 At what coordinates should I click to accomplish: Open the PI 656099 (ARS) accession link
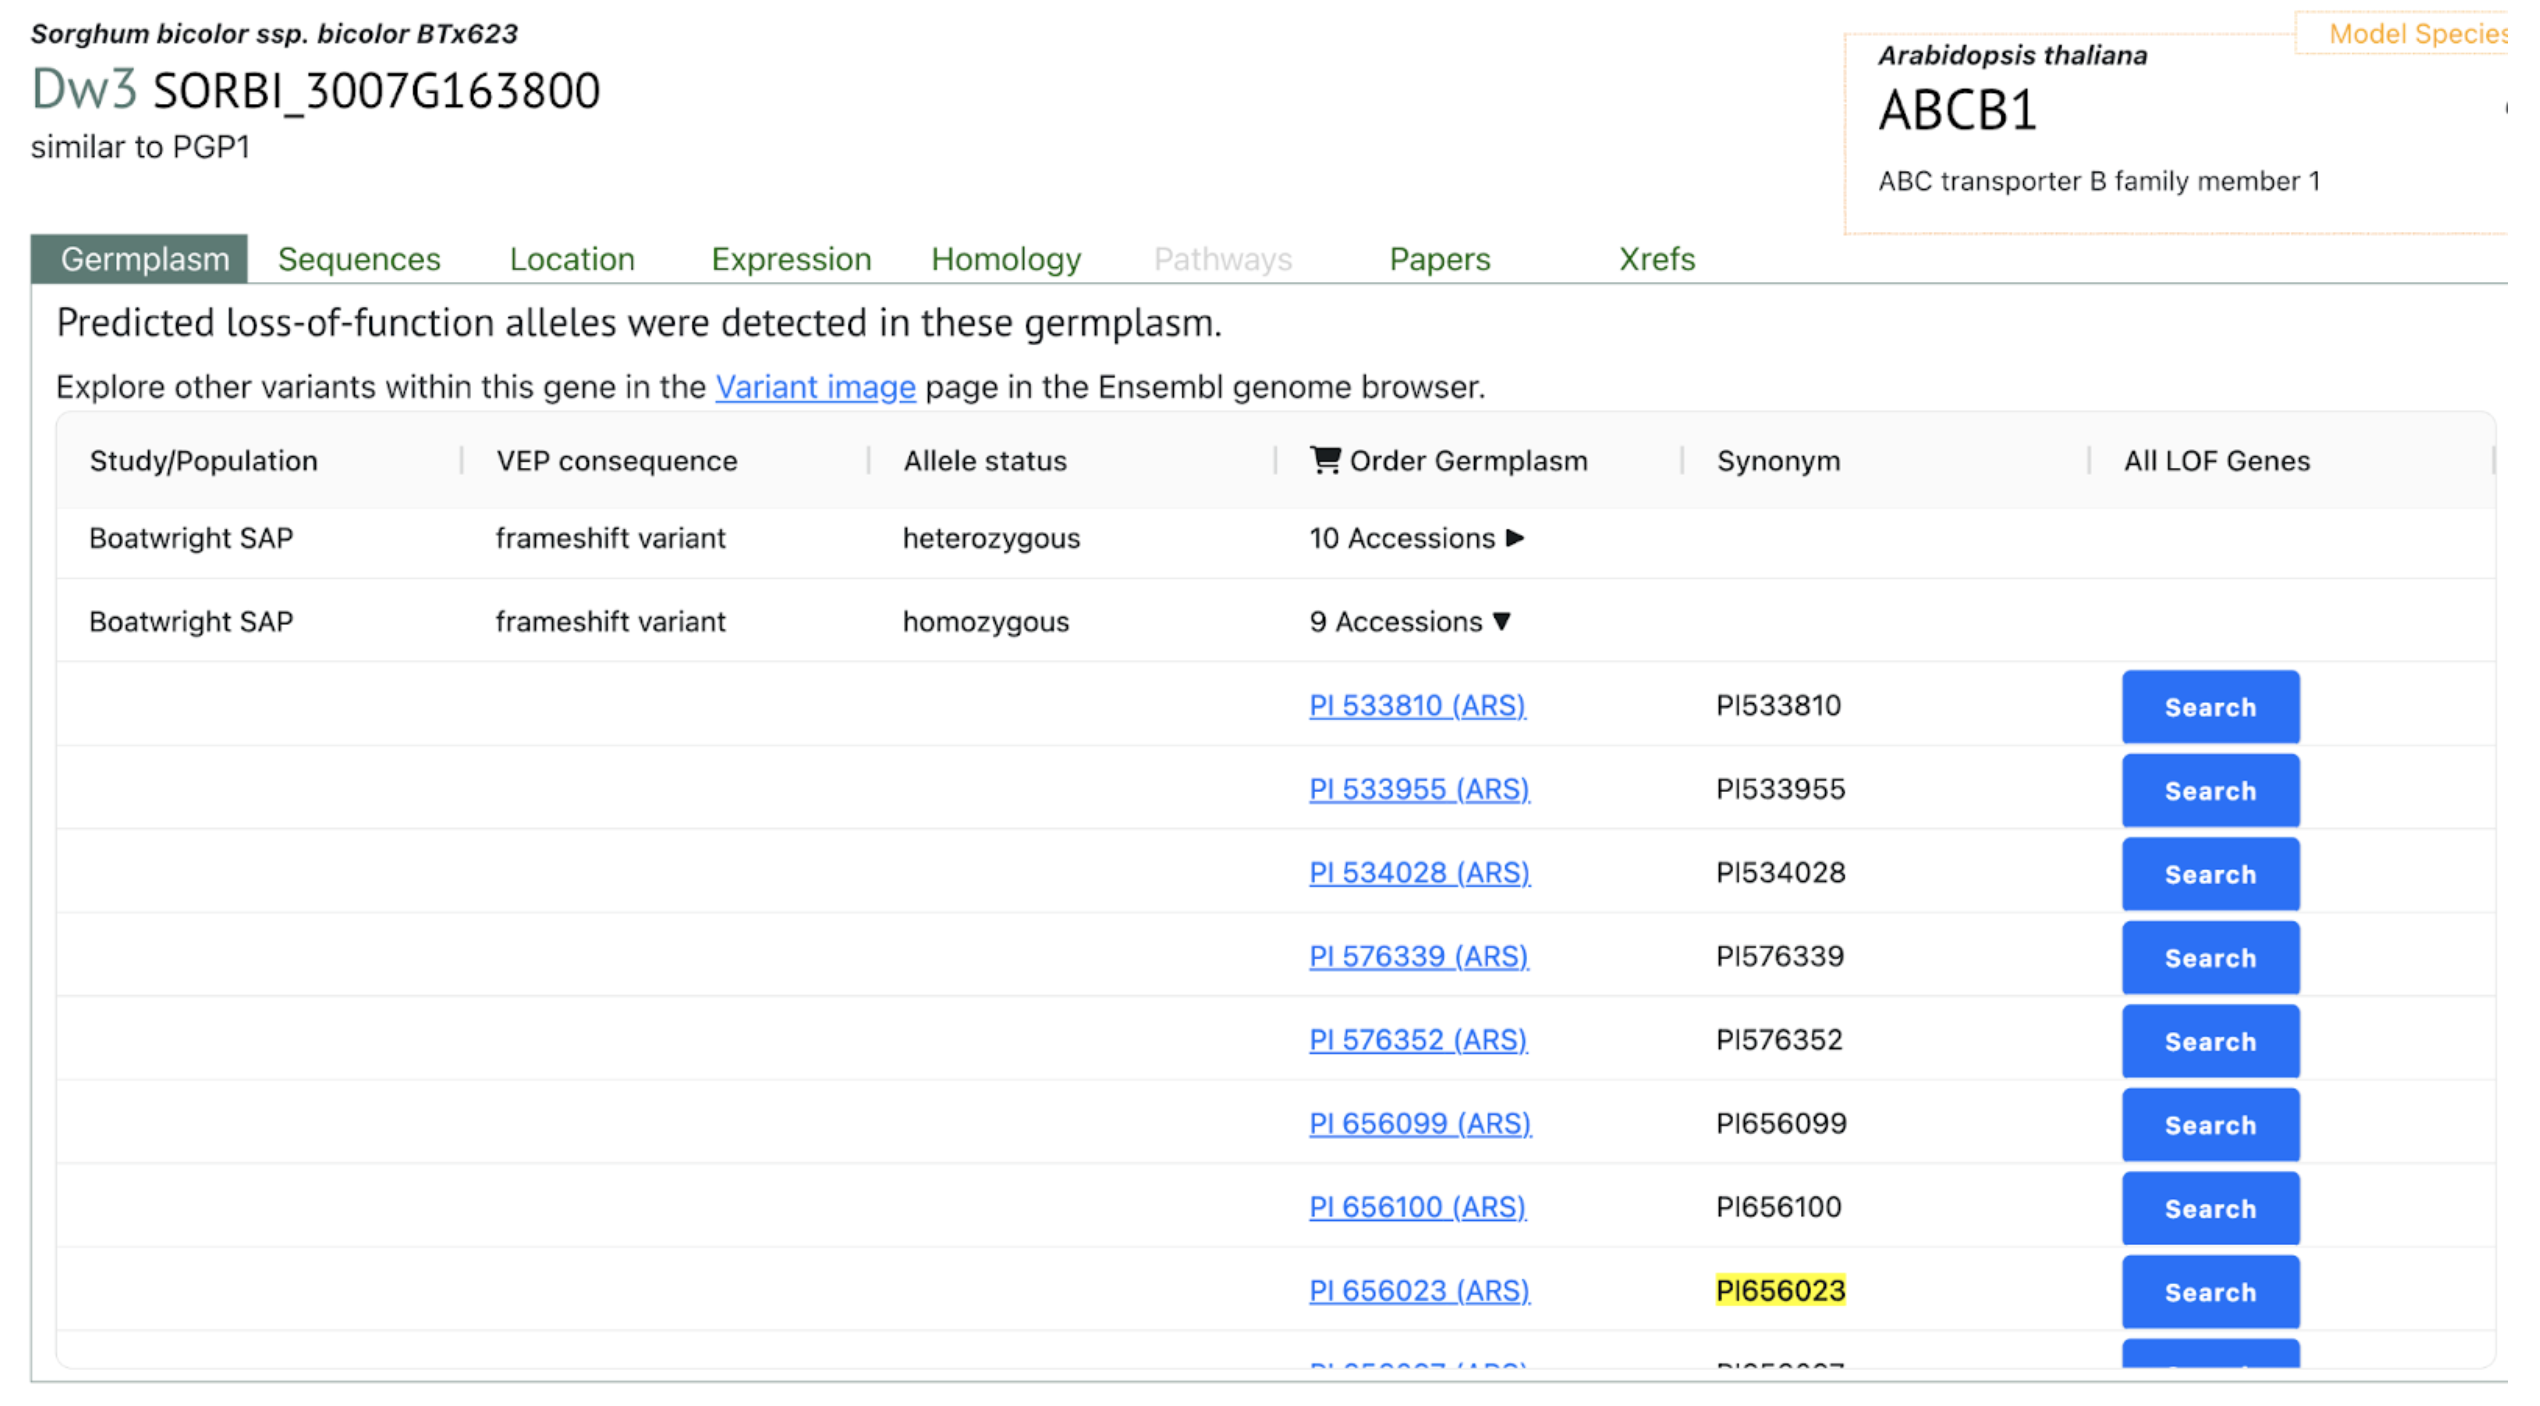click(x=1420, y=1124)
